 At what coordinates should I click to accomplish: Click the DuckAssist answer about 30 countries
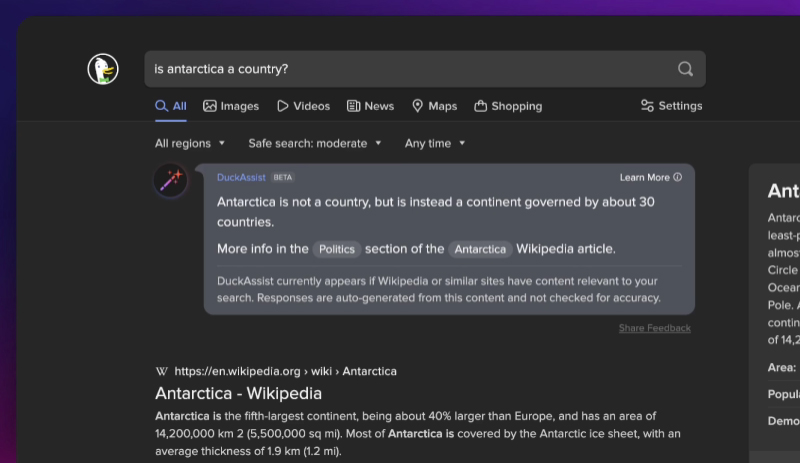436,212
